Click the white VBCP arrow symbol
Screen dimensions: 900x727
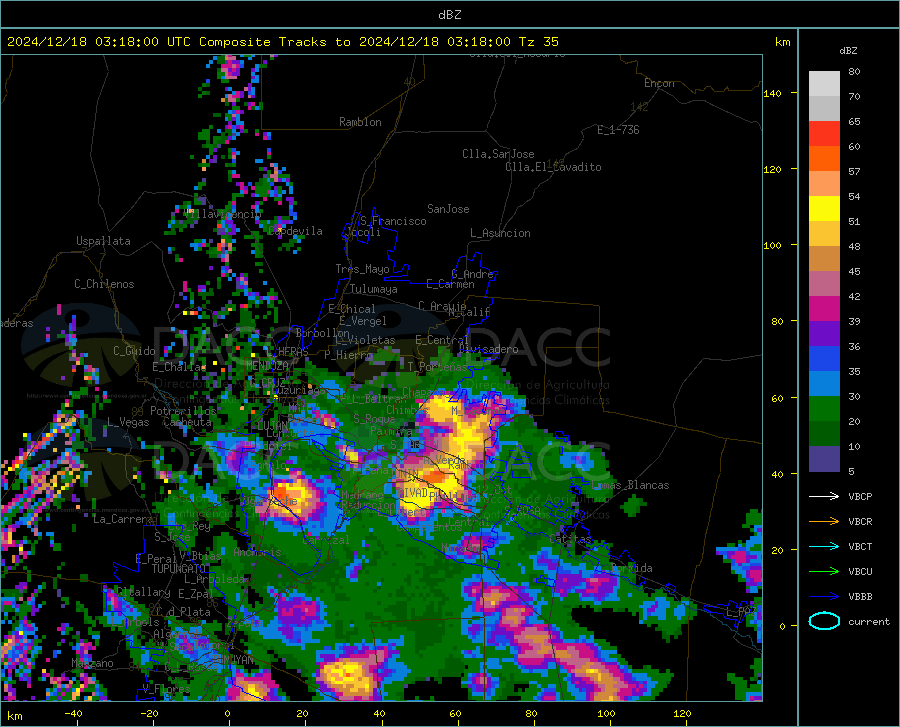click(824, 496)
